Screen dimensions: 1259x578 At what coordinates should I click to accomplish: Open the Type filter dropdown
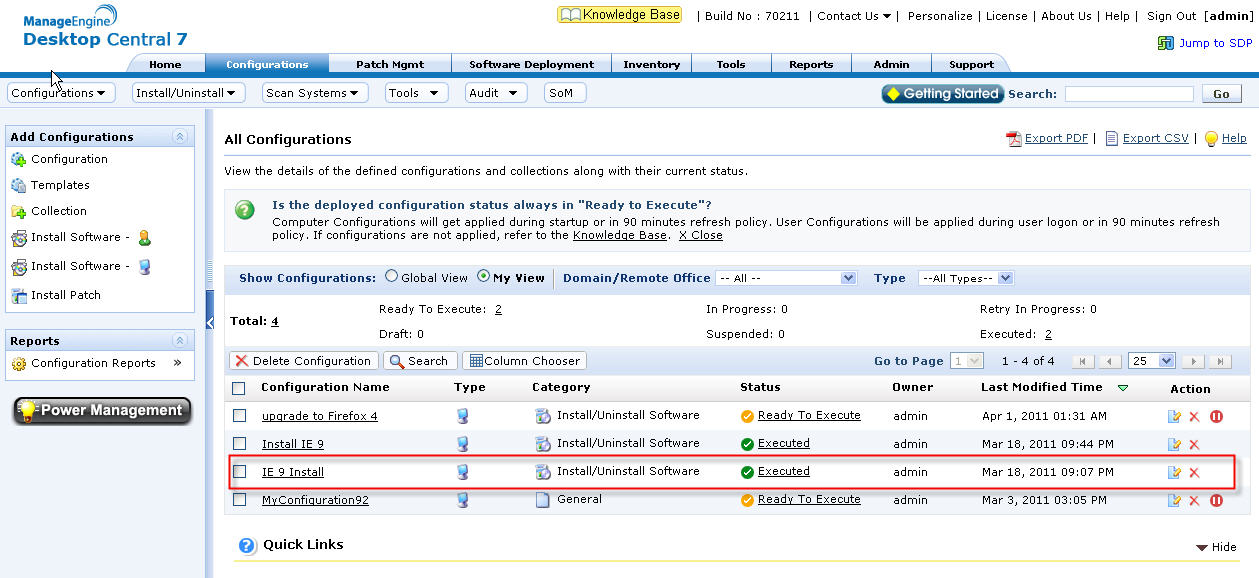pyautogui.click(x=966, y=278)
